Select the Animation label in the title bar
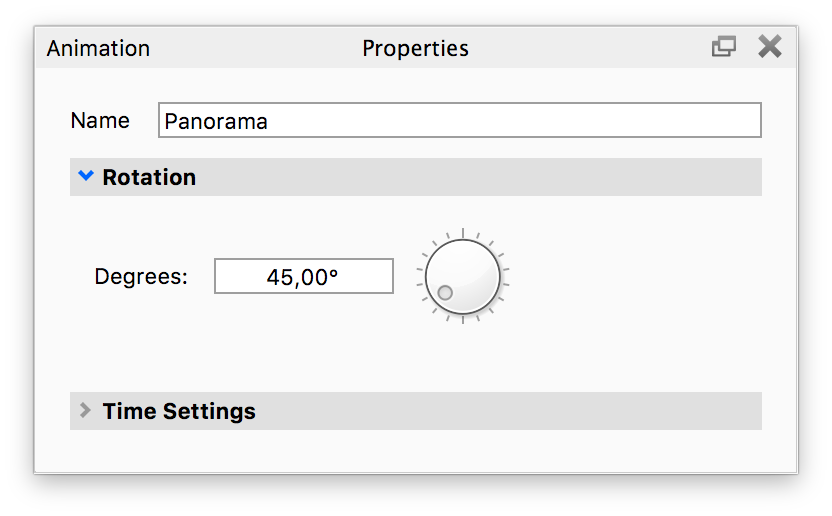 (x=98, y=48)
